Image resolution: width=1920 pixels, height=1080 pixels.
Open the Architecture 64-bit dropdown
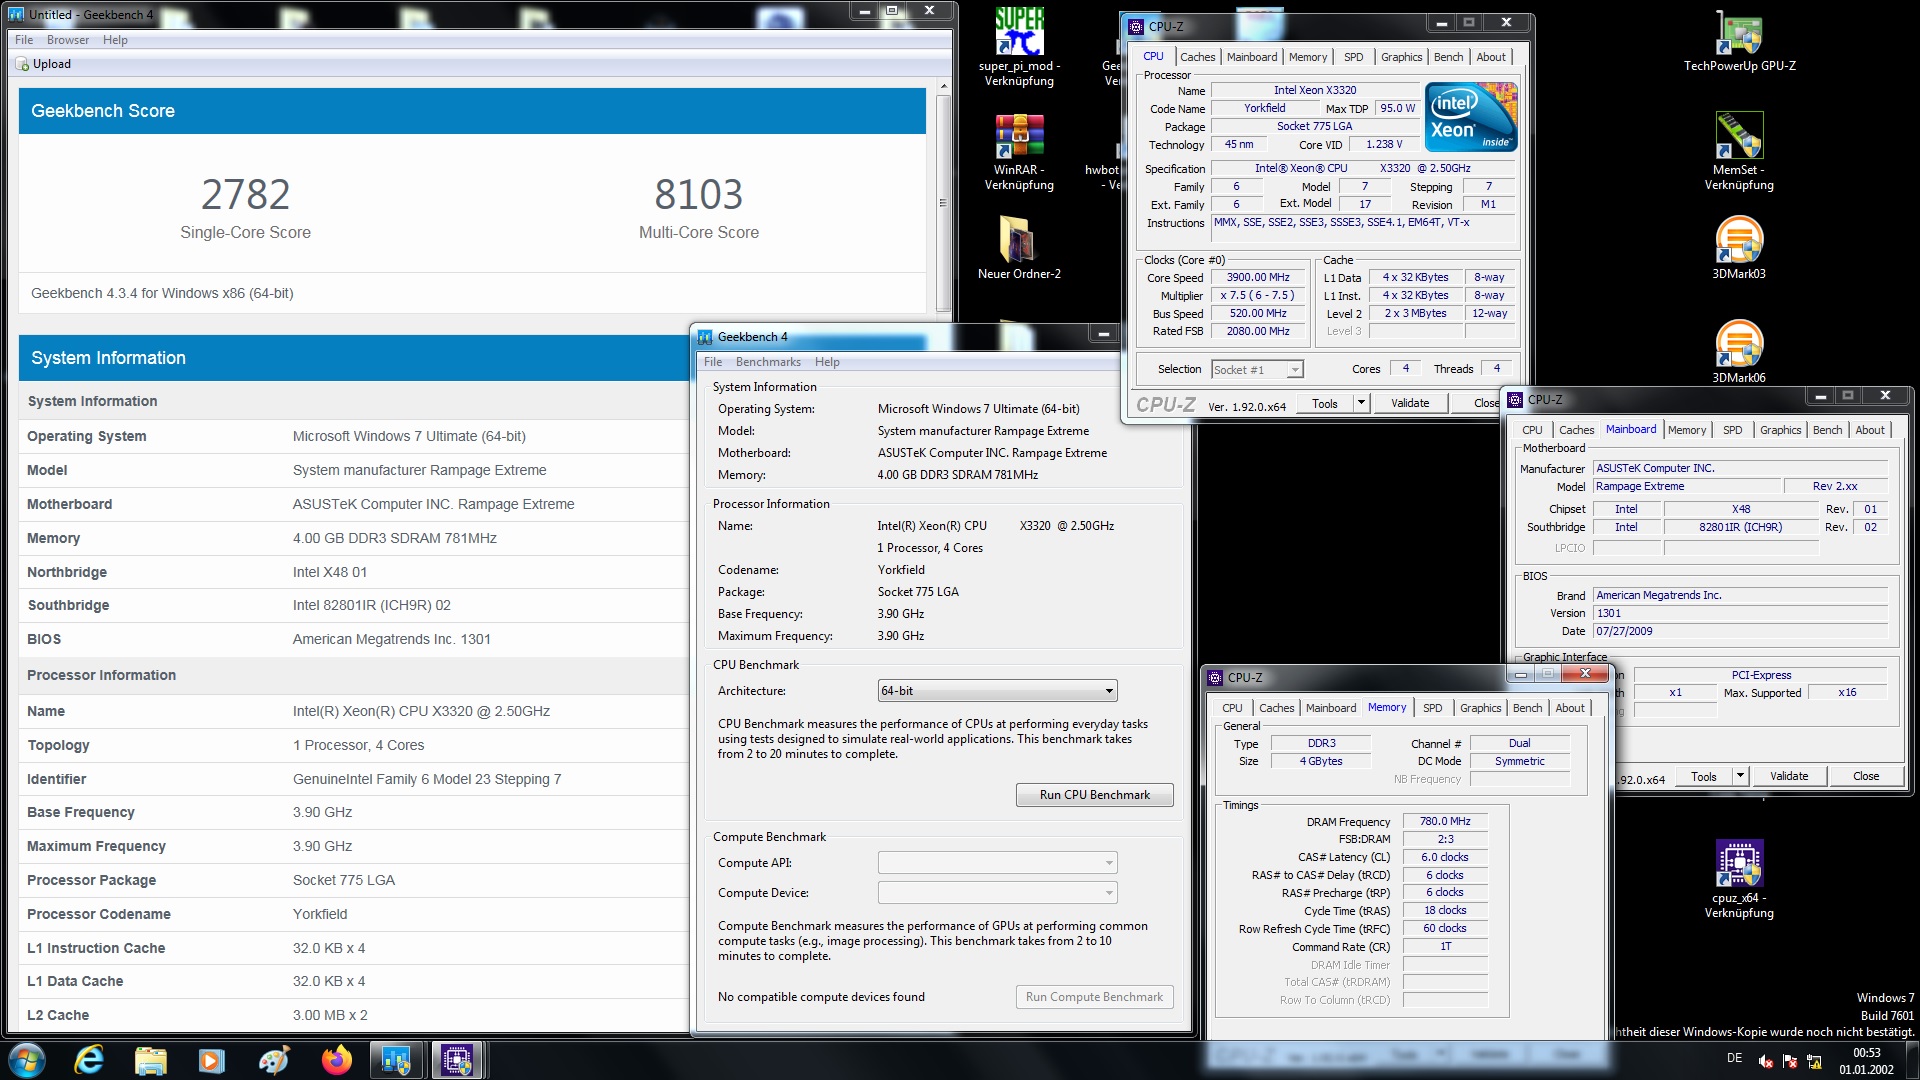(997, 691)
